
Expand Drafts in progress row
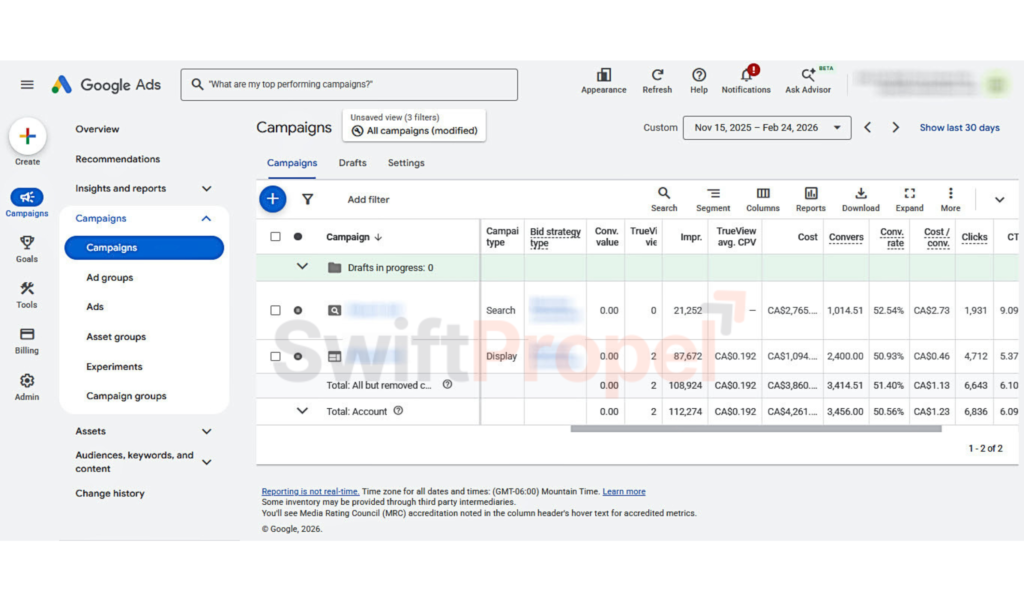click(x=302, y=267)
